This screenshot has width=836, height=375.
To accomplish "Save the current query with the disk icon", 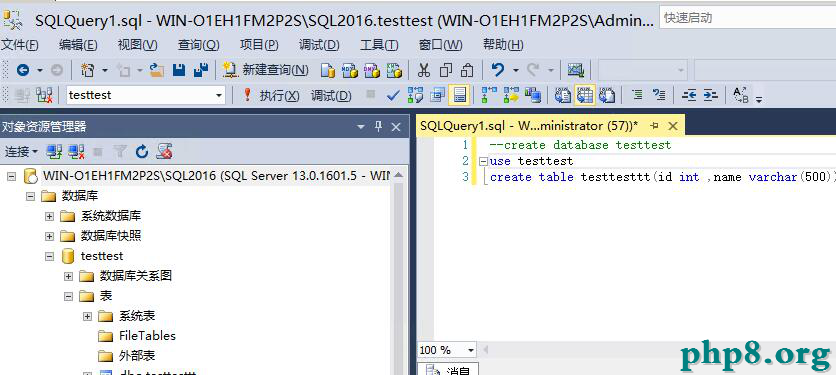I will pyautogui.click(x=179, y=70).
